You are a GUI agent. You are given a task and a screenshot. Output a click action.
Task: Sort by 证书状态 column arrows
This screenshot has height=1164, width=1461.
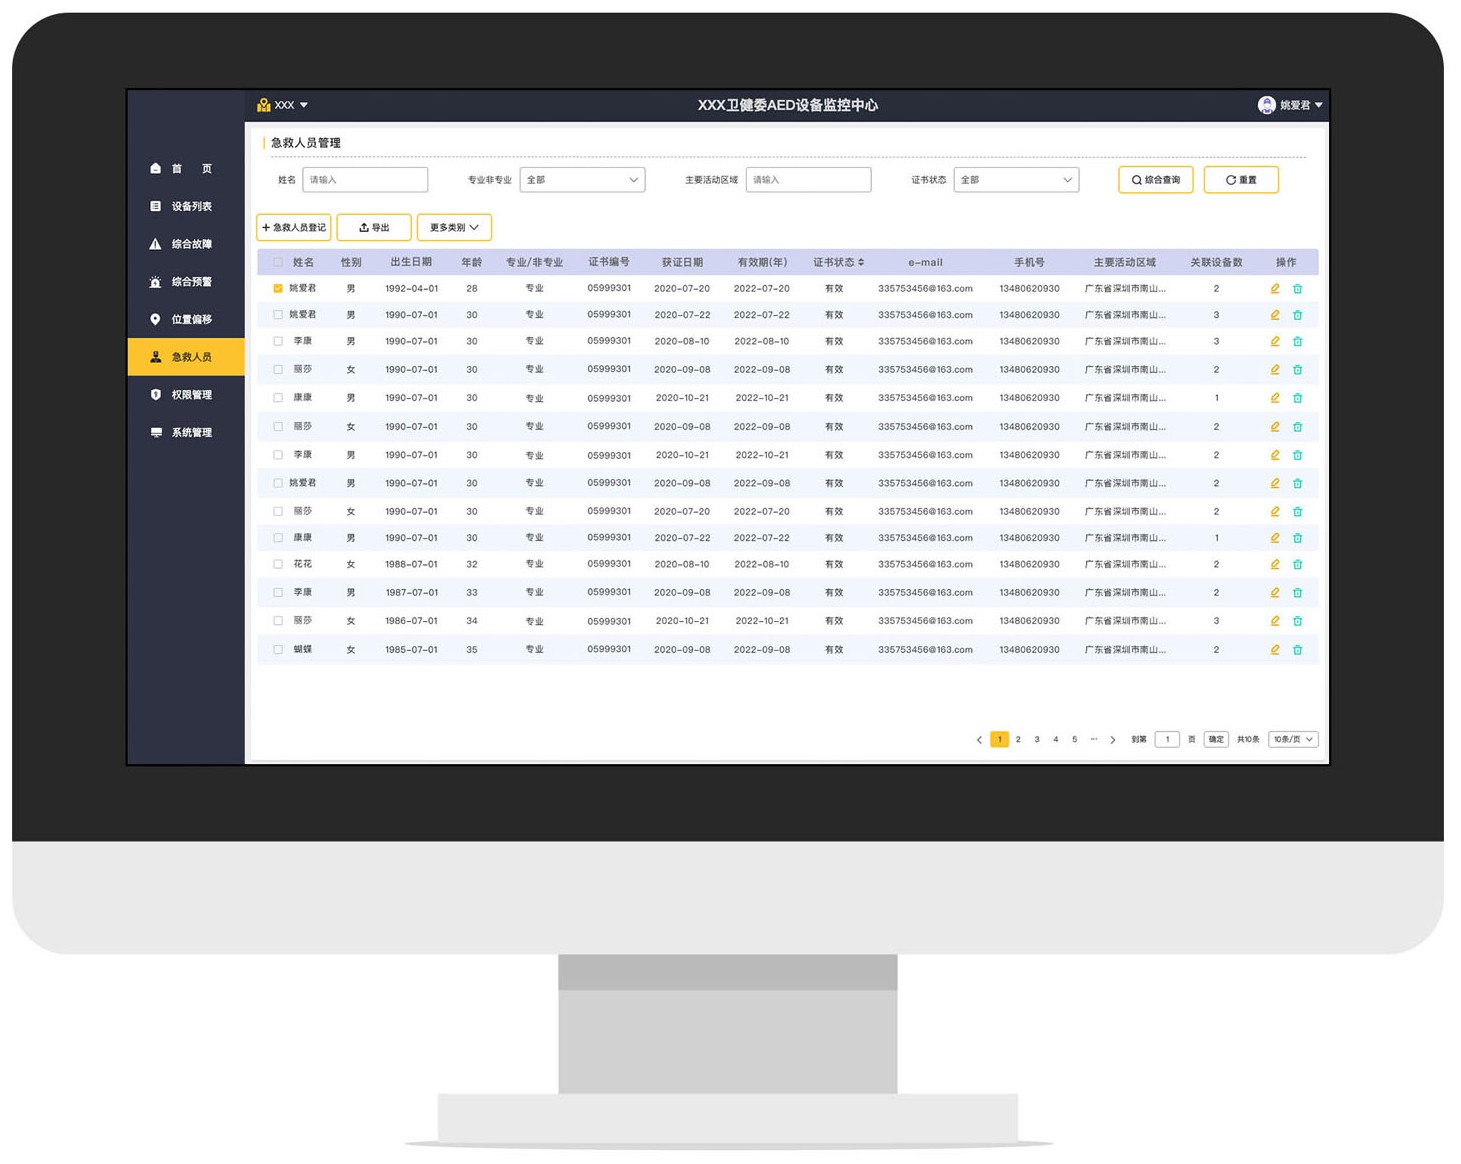click(861, 263)
